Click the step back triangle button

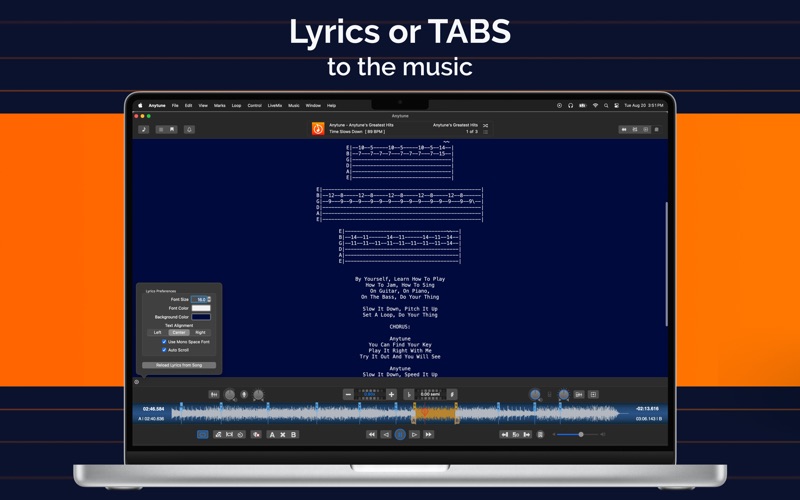[x=386, y=435]
